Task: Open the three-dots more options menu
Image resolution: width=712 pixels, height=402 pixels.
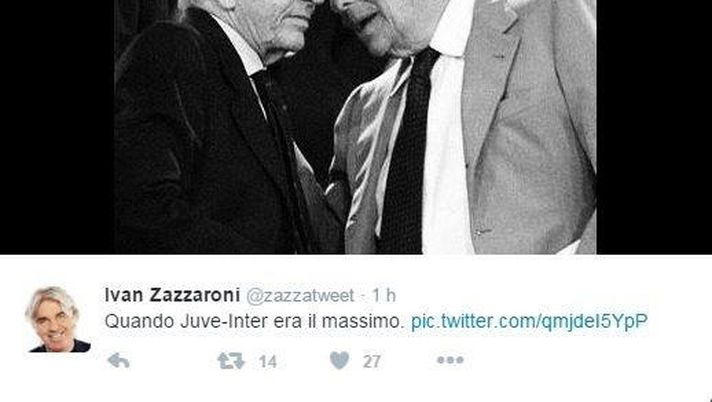Action: [x=450, y=360]
